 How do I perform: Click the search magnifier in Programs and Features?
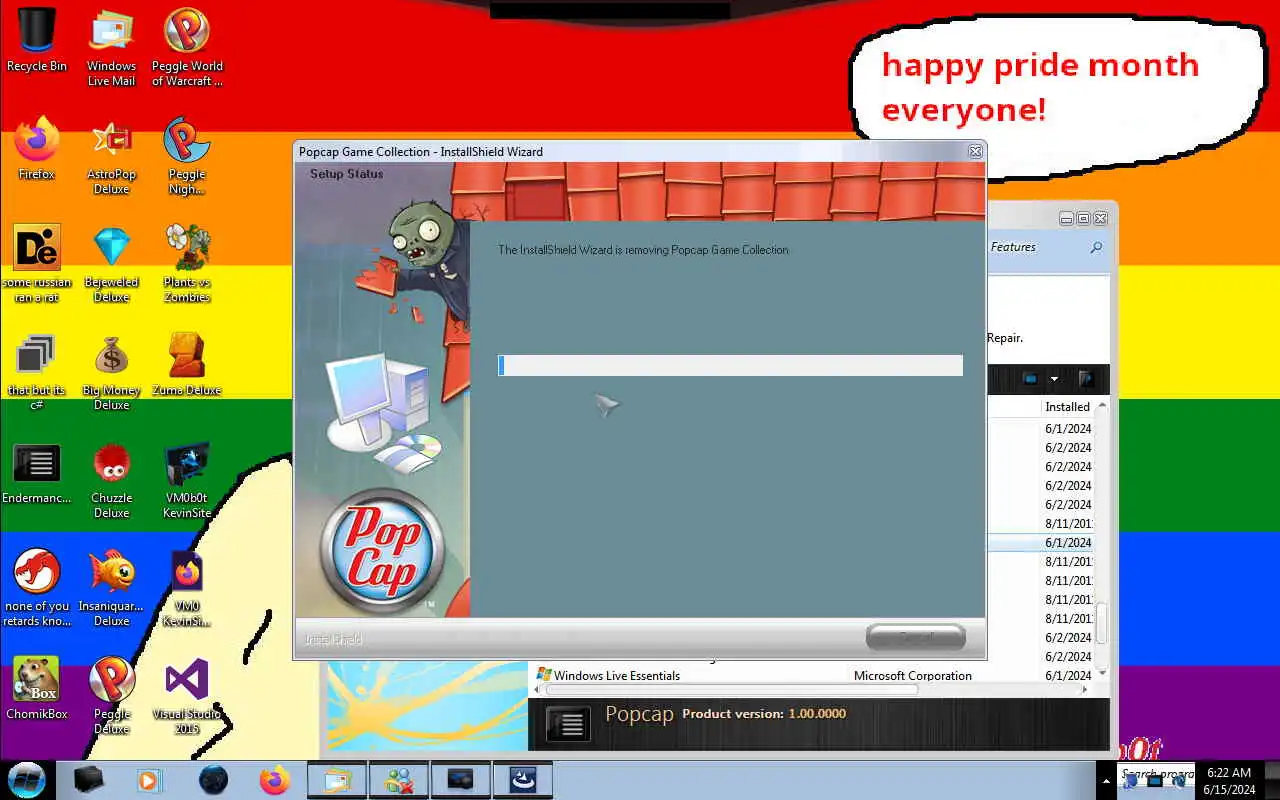click(x=1097, y=247)
